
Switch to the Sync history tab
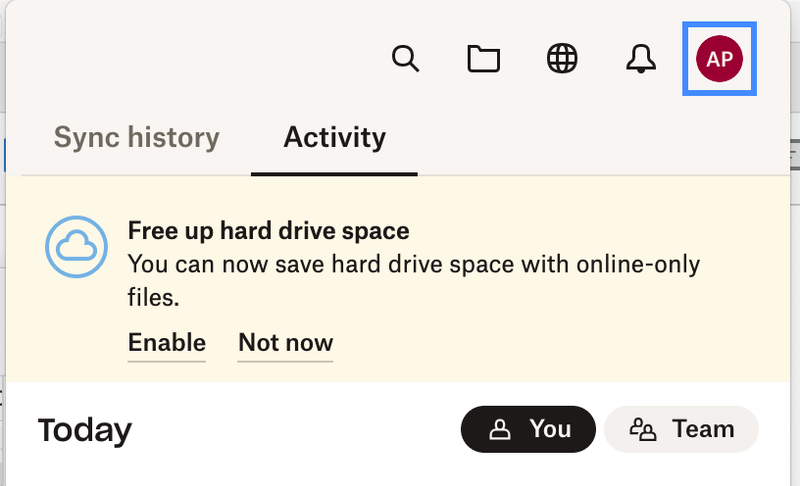pyautogui.click(x=136, y=137)
